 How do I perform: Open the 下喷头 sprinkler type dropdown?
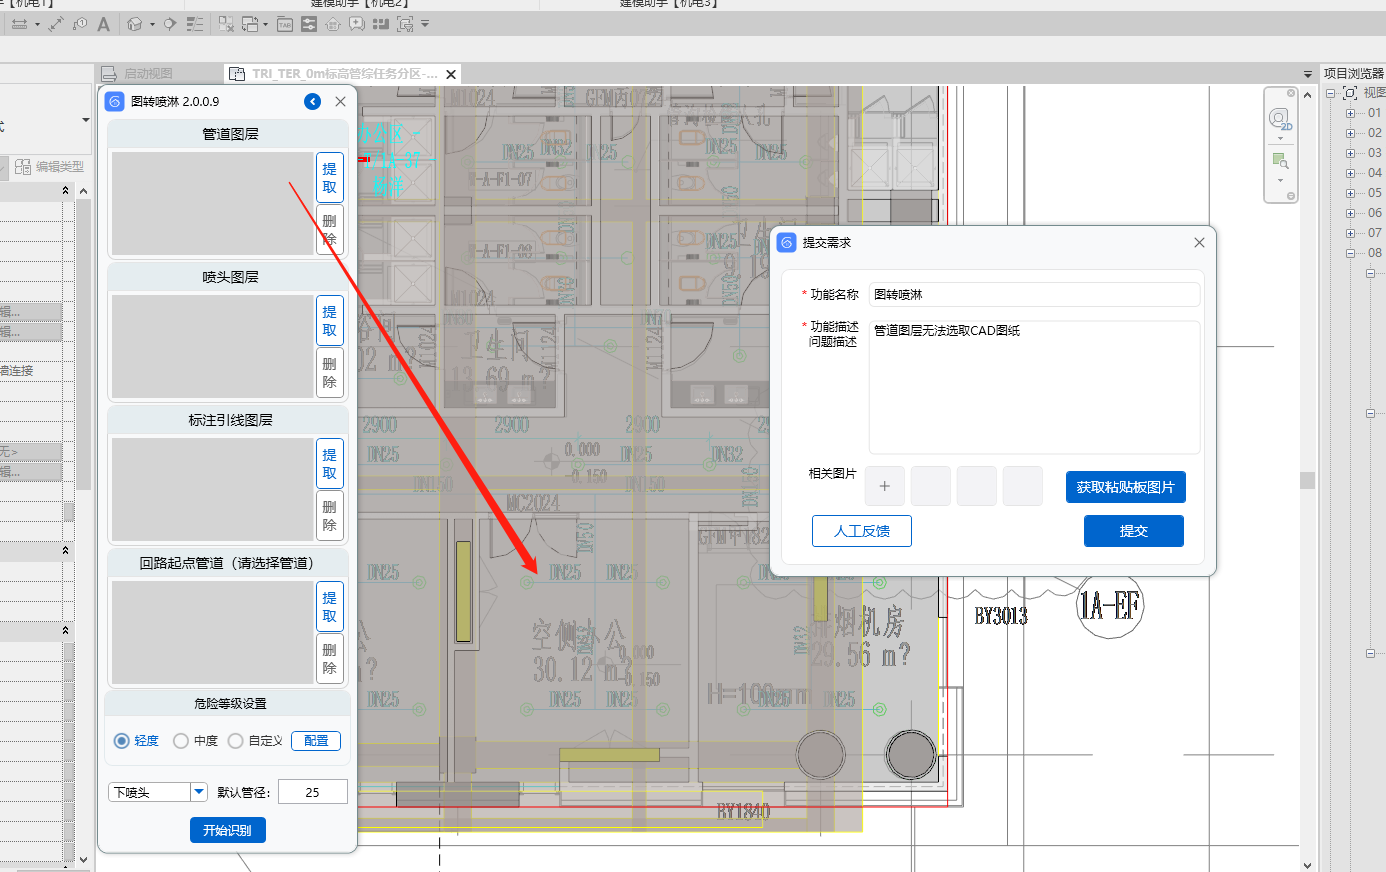[x=199, y=792]
